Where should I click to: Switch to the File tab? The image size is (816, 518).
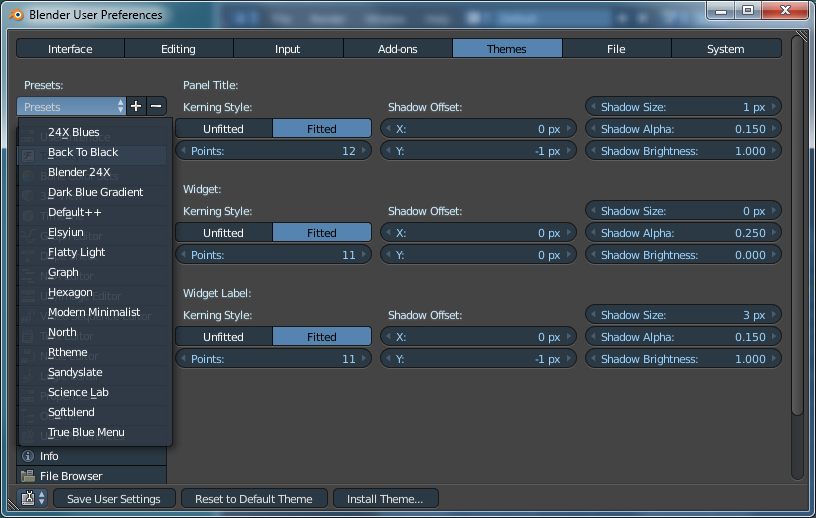[x=616, y=49]
